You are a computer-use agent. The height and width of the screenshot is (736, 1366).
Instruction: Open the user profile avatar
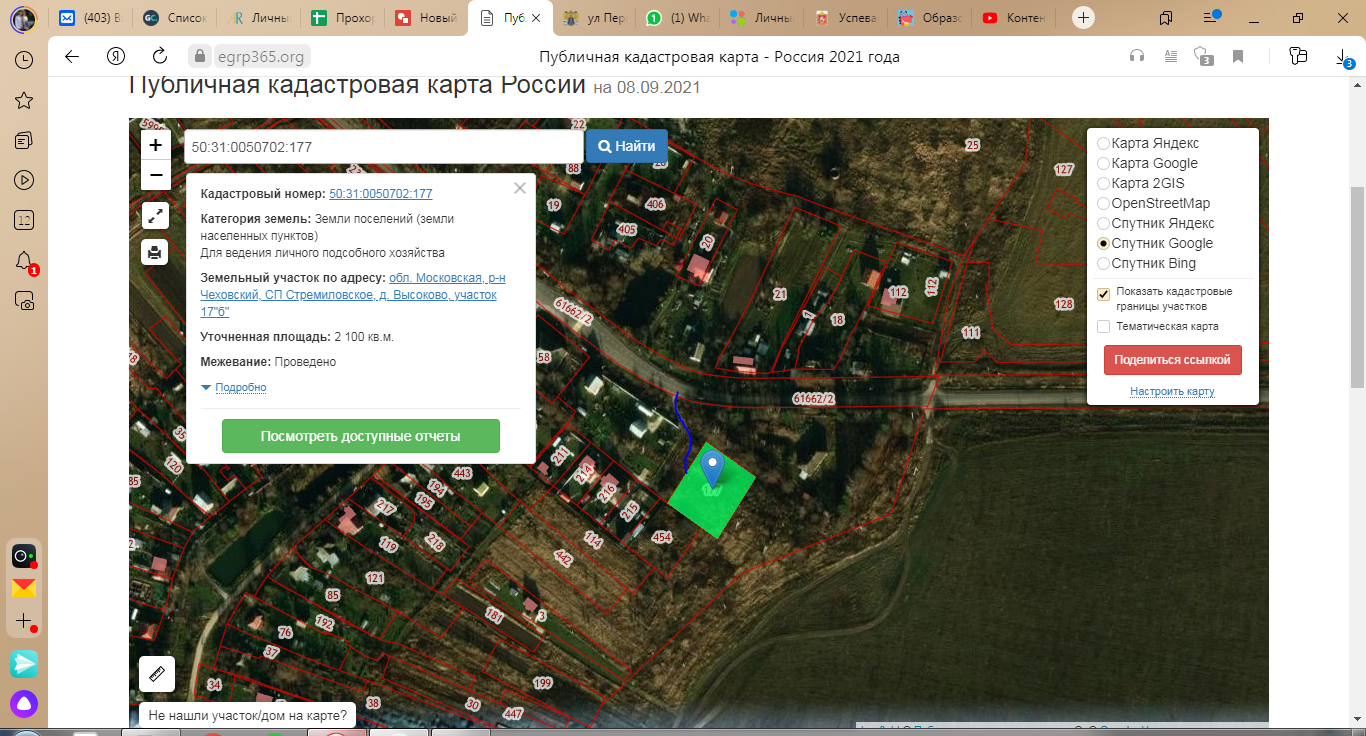[x=24, y=18]
